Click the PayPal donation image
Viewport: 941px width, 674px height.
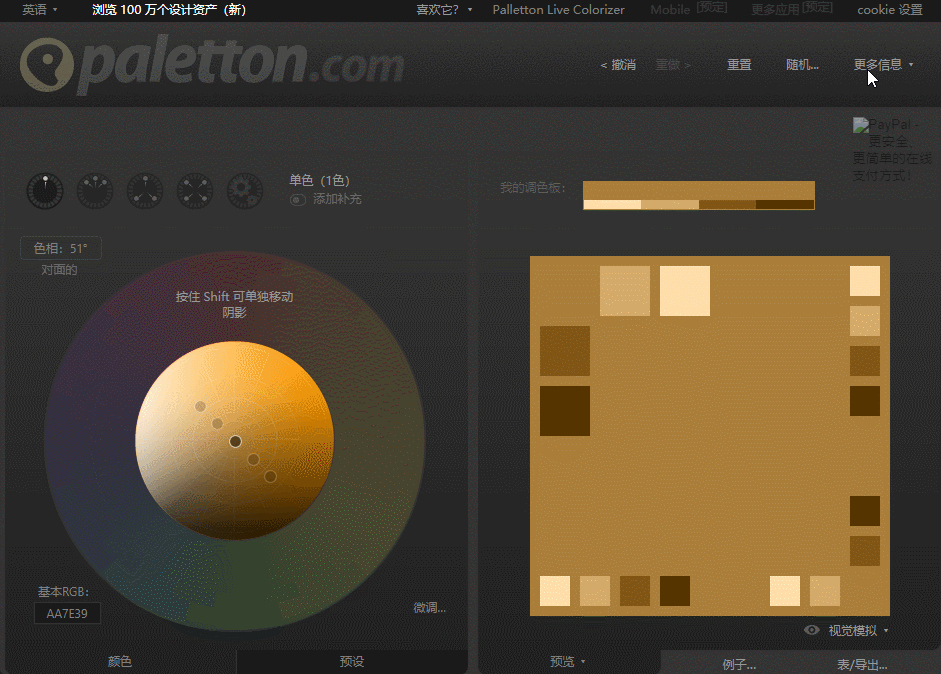[x=893, y=150]
